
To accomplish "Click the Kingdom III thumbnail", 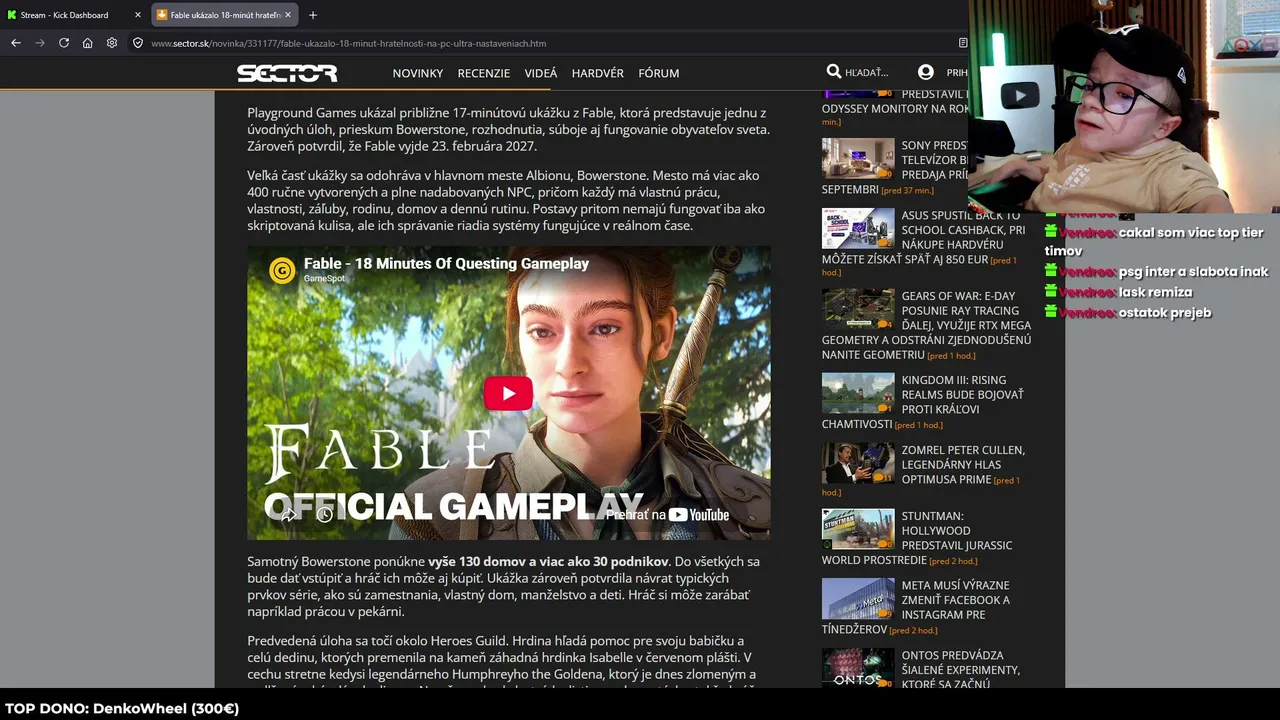I will click(858, 393).
